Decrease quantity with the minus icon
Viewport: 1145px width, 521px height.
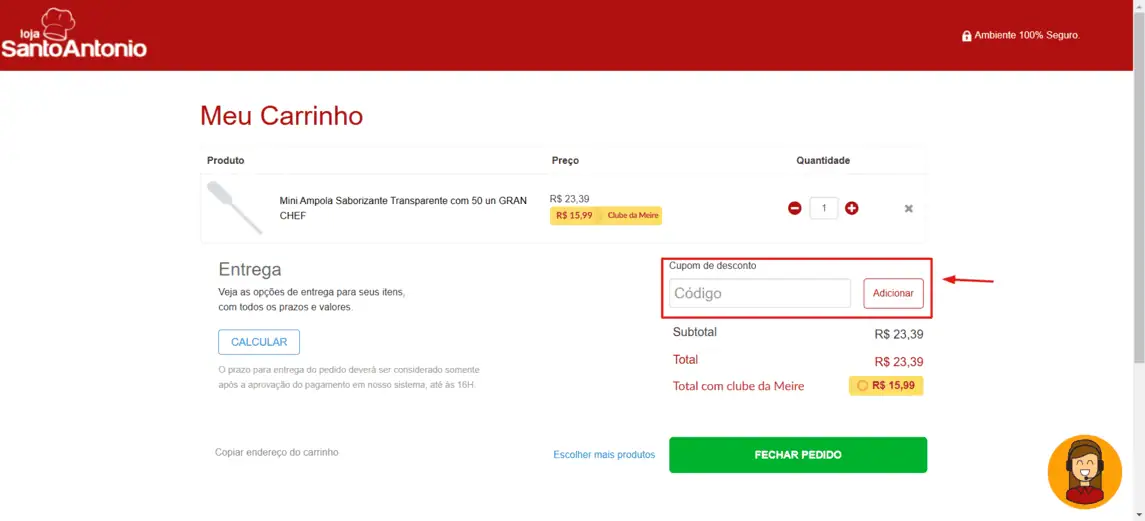[794, 208]
